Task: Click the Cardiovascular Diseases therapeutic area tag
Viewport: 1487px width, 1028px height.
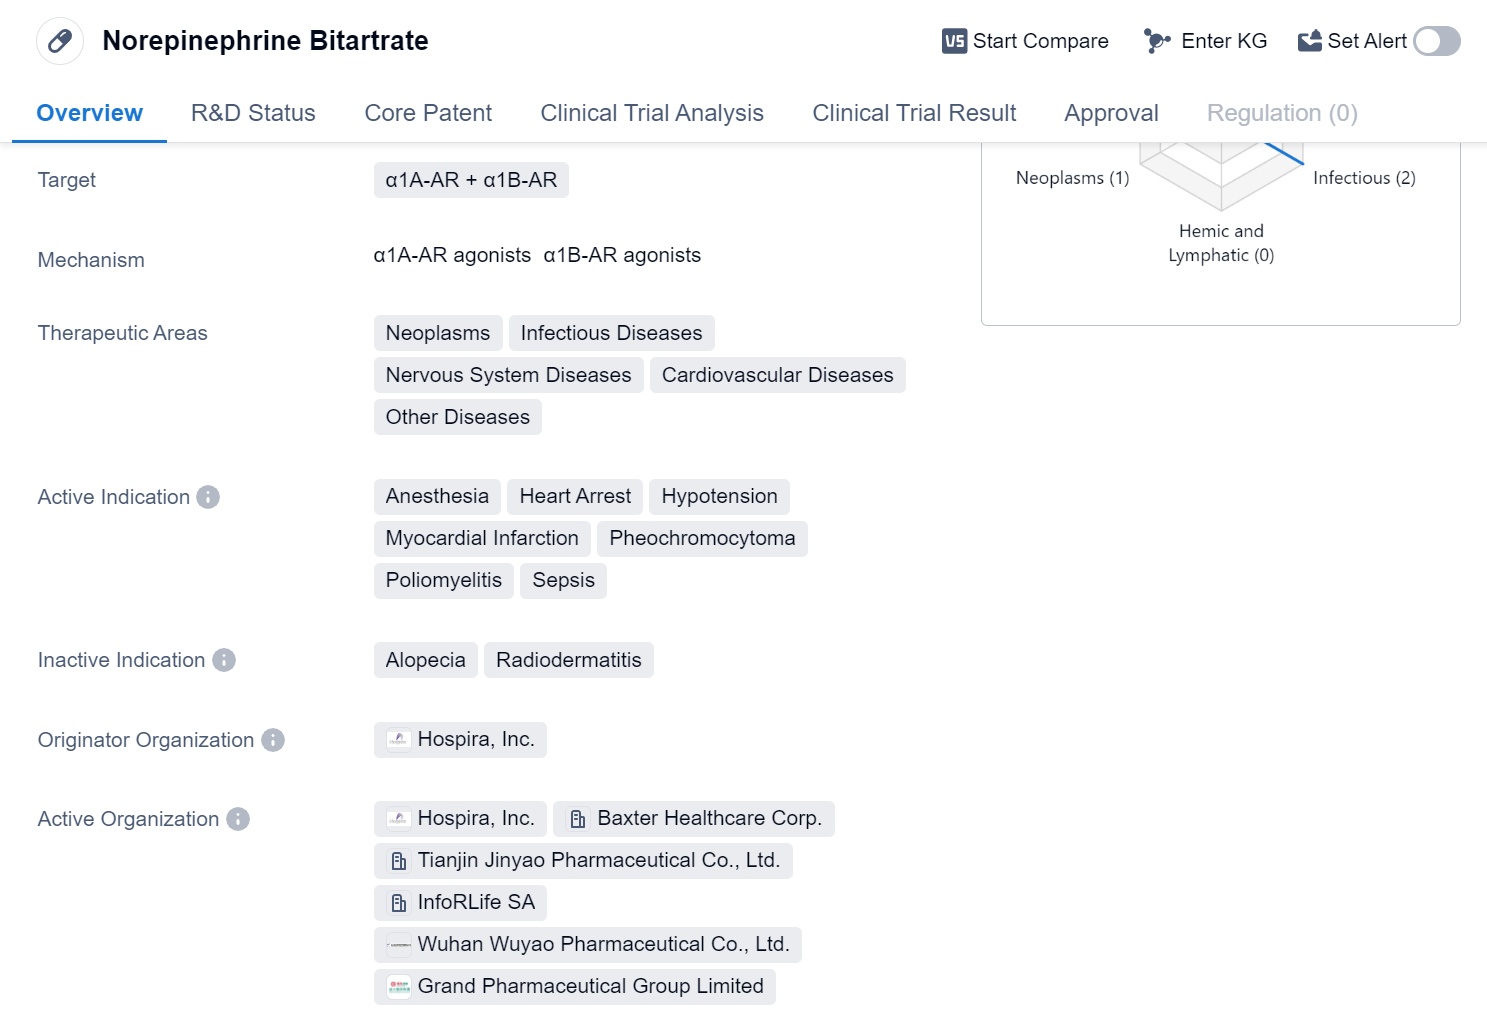Action: pyautogui.click(x=777, y=375)
